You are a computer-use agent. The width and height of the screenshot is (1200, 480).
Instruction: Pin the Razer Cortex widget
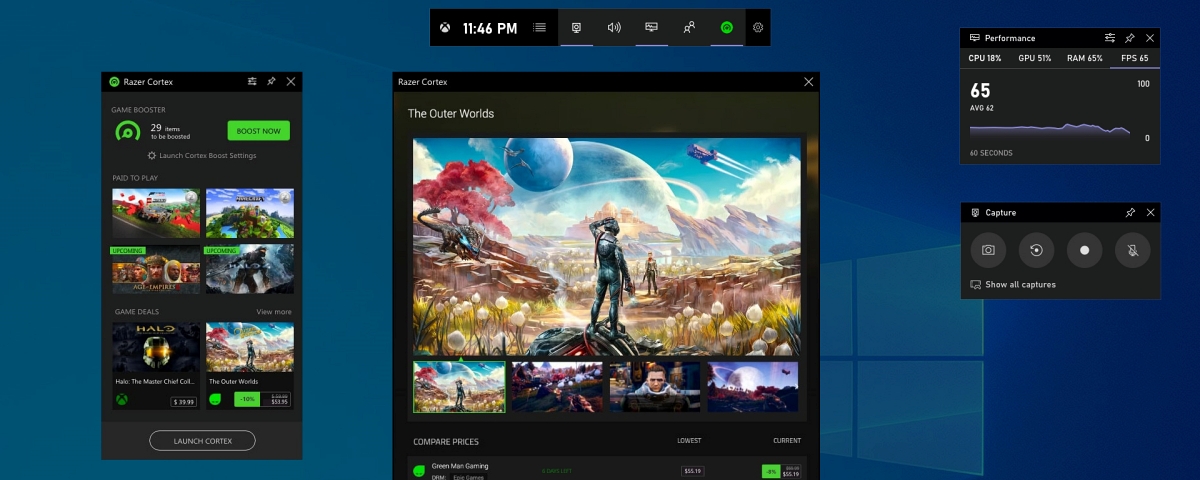coord(271,82)
